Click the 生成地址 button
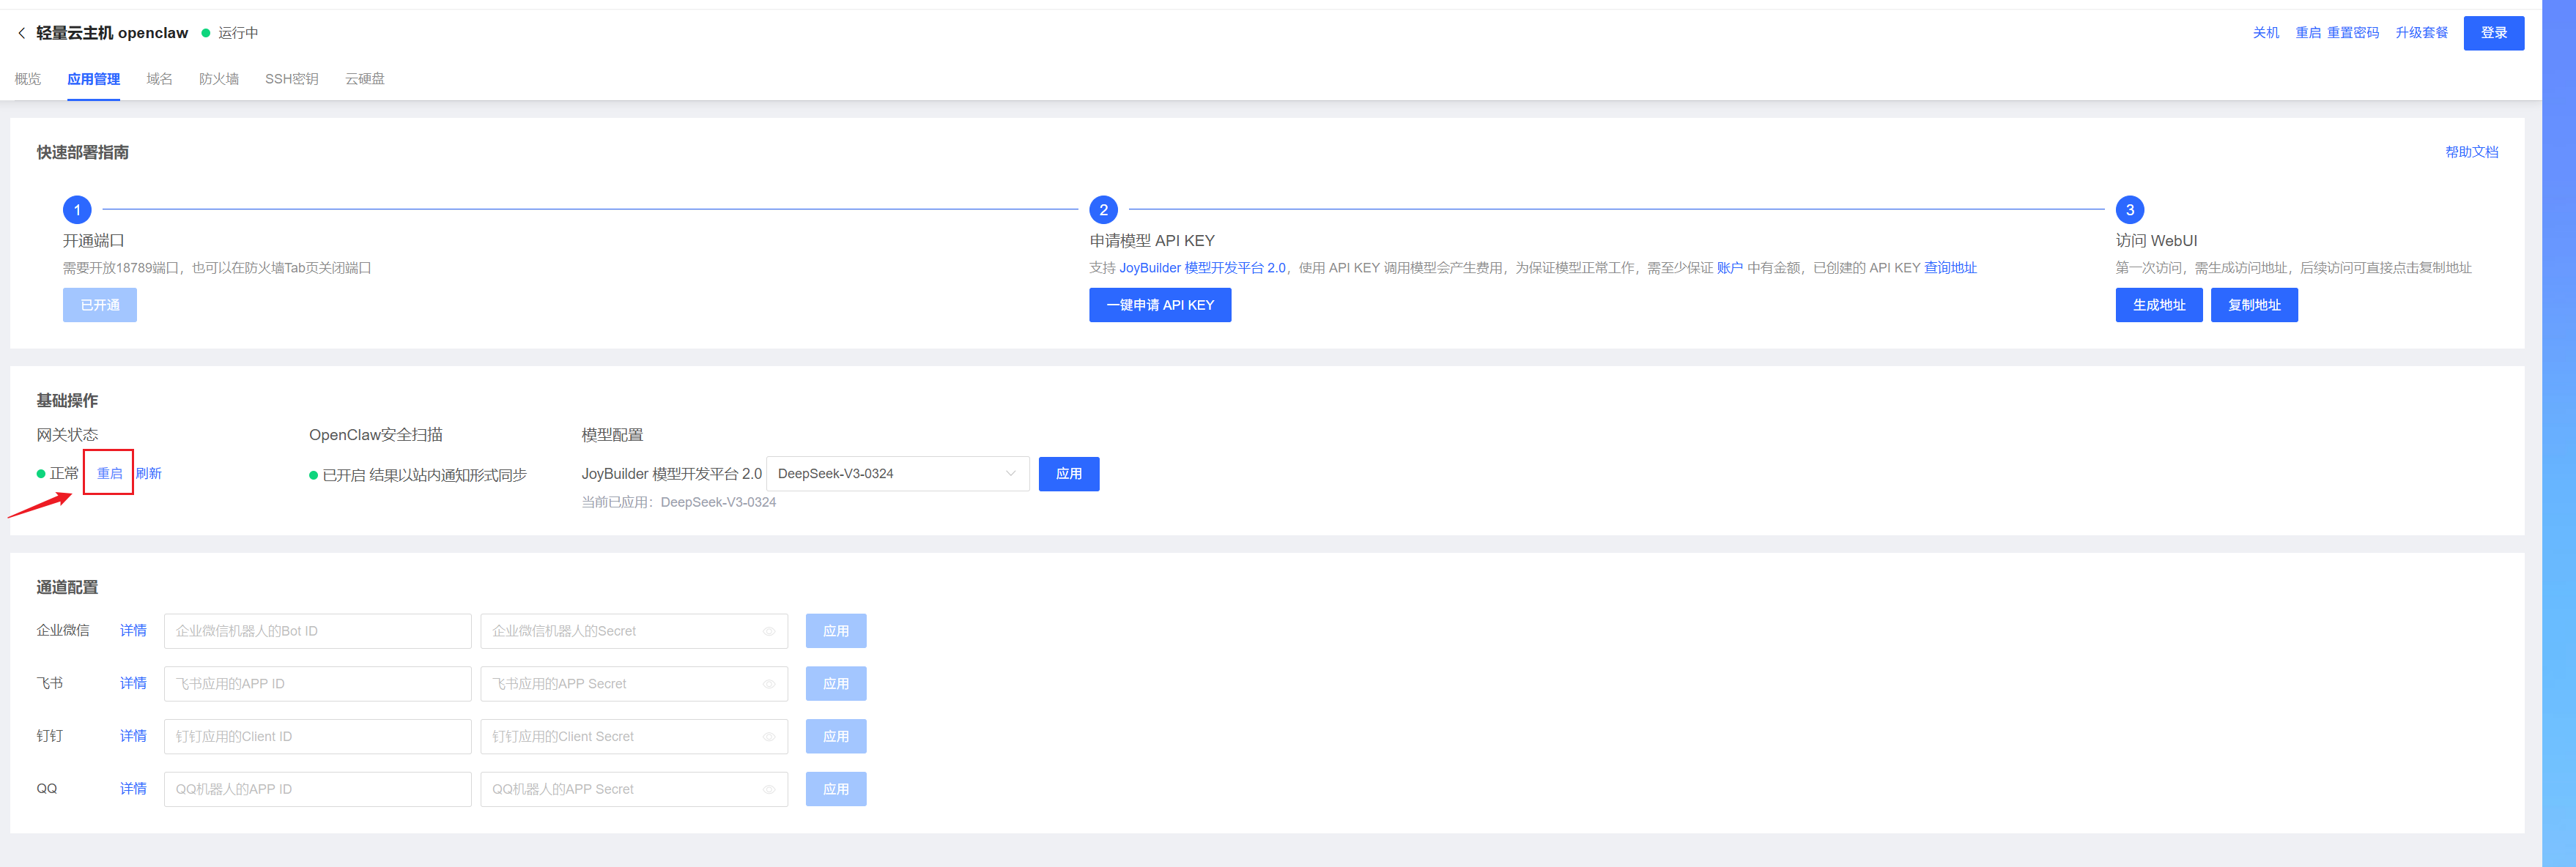The width and height of the screenshot is (2576, 867). pos(2158,305)
